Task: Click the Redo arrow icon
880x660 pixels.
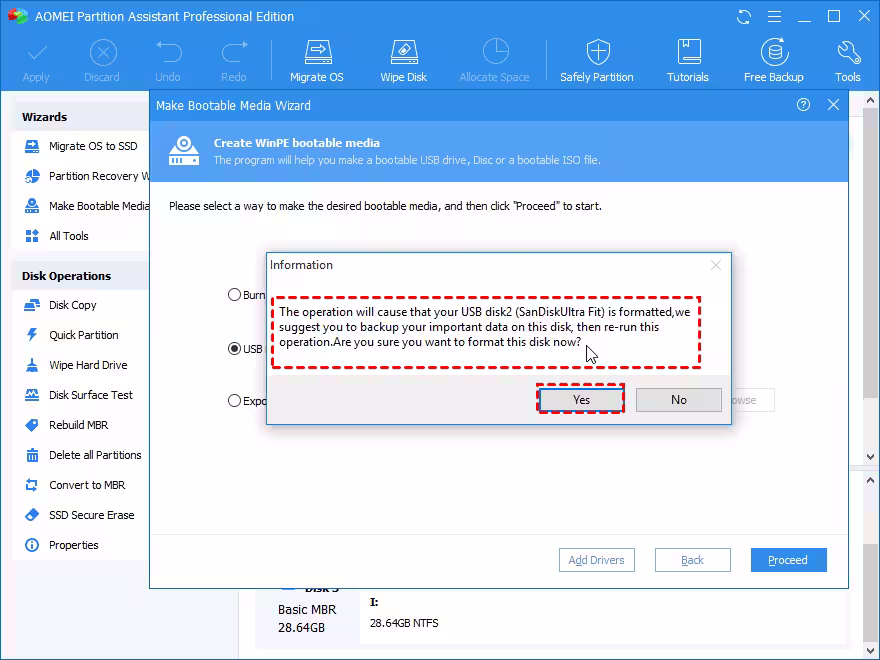Action: click(234, 53)
